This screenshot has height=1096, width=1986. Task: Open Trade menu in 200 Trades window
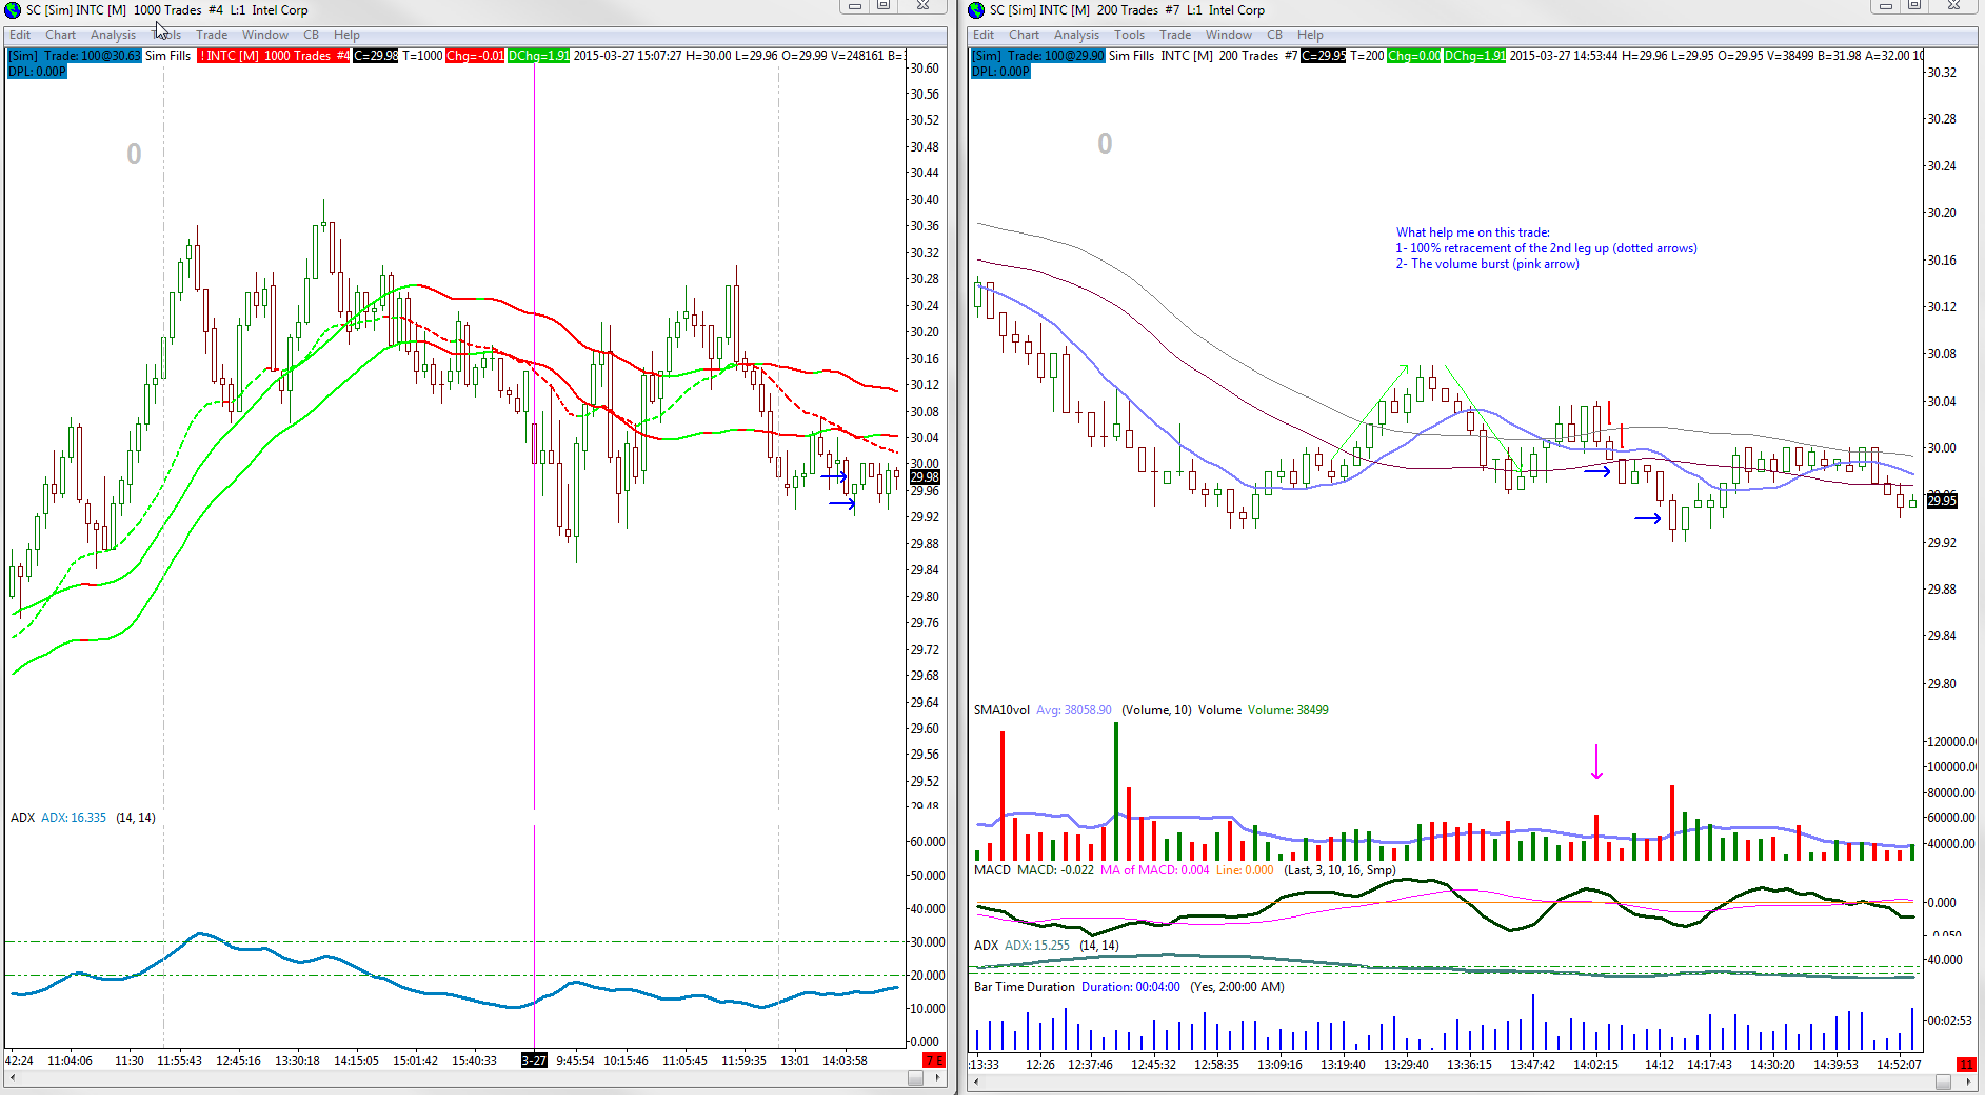pyautogui.click(x=1175, y=34)
